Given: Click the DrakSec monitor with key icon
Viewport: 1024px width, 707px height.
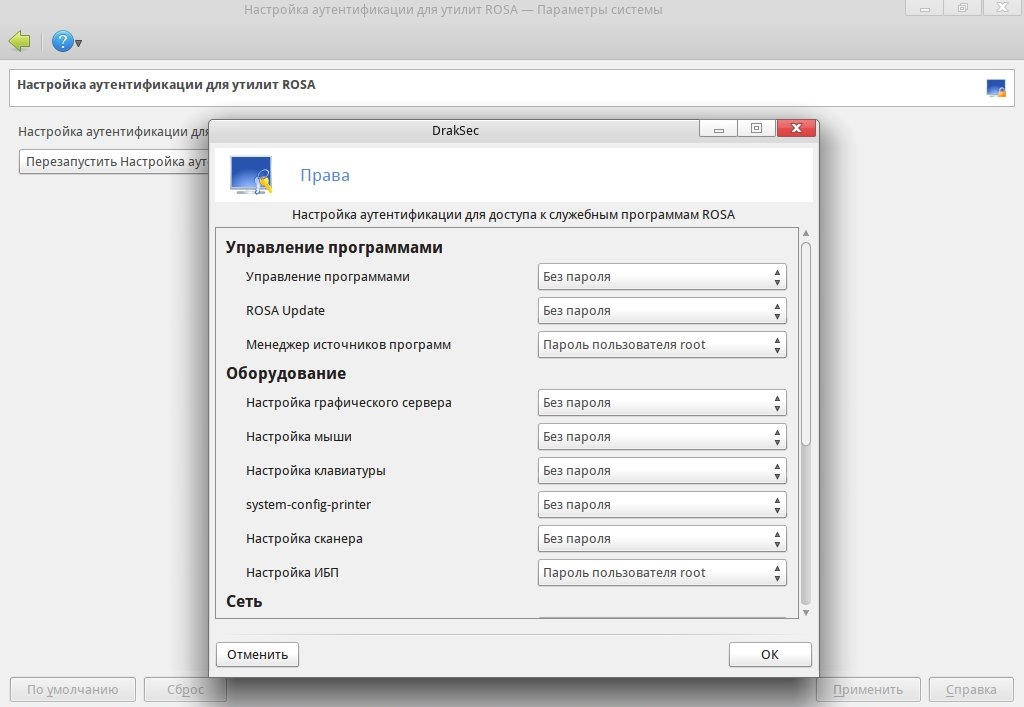Looking at the screenshot, I should [251, 175].
